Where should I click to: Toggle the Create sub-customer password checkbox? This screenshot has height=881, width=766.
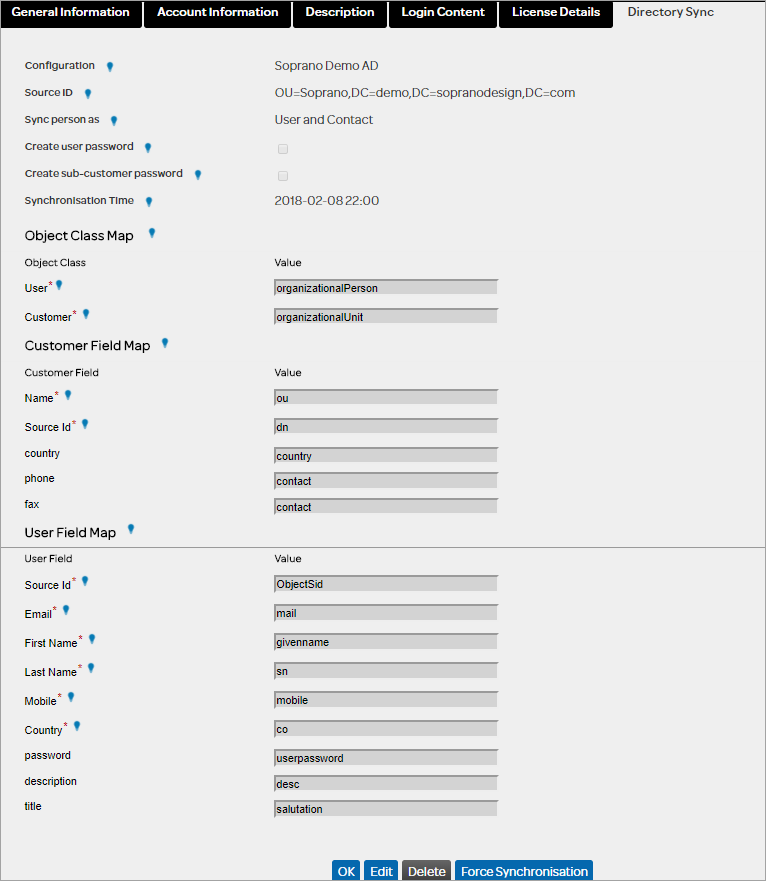tap(283, 176)
